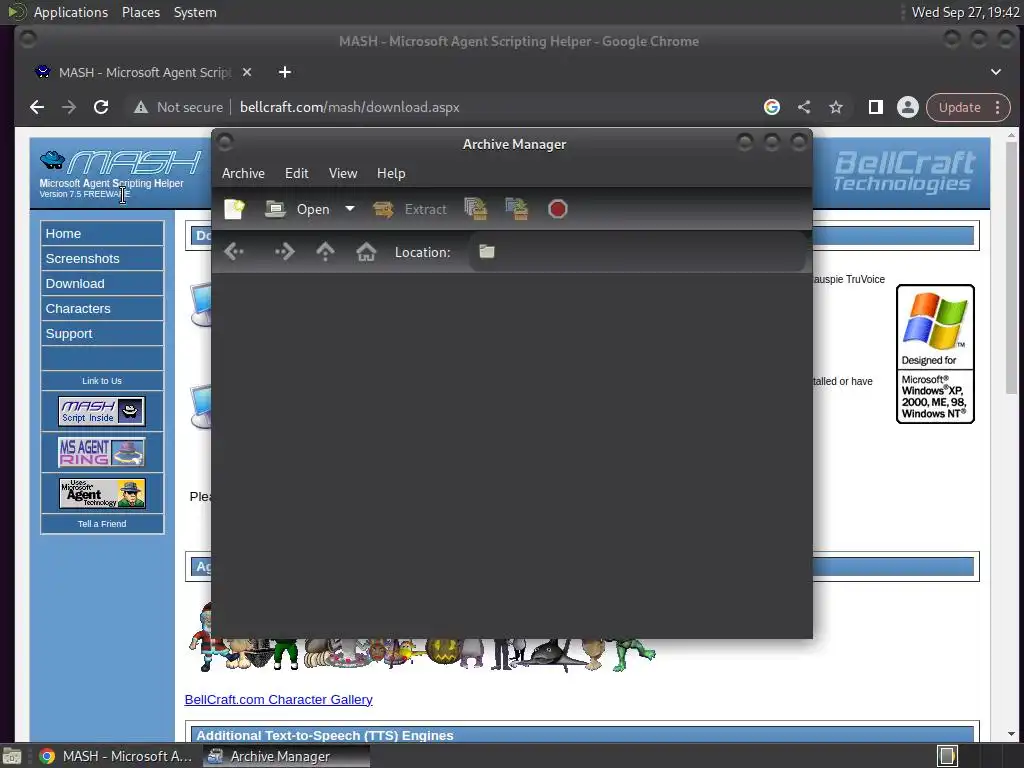Go to archive home location
This screenshot has height=768, width=1024.
tap(366, 251)
